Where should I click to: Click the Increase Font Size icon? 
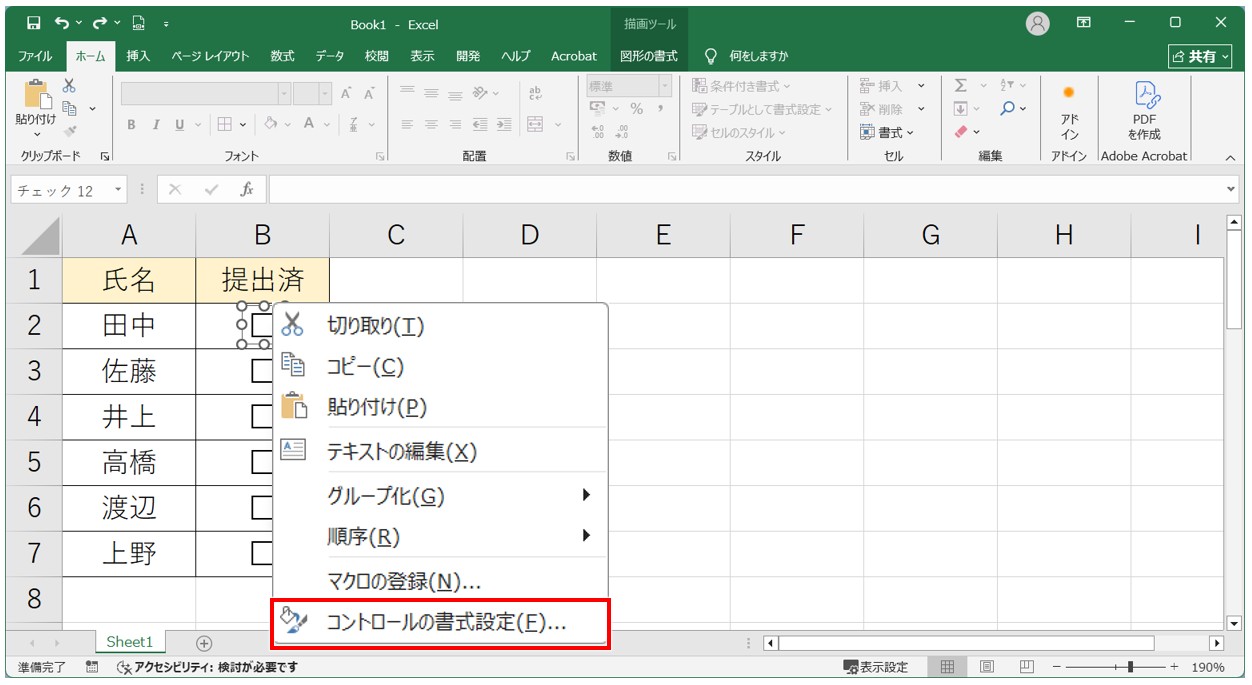click(346, 93)
